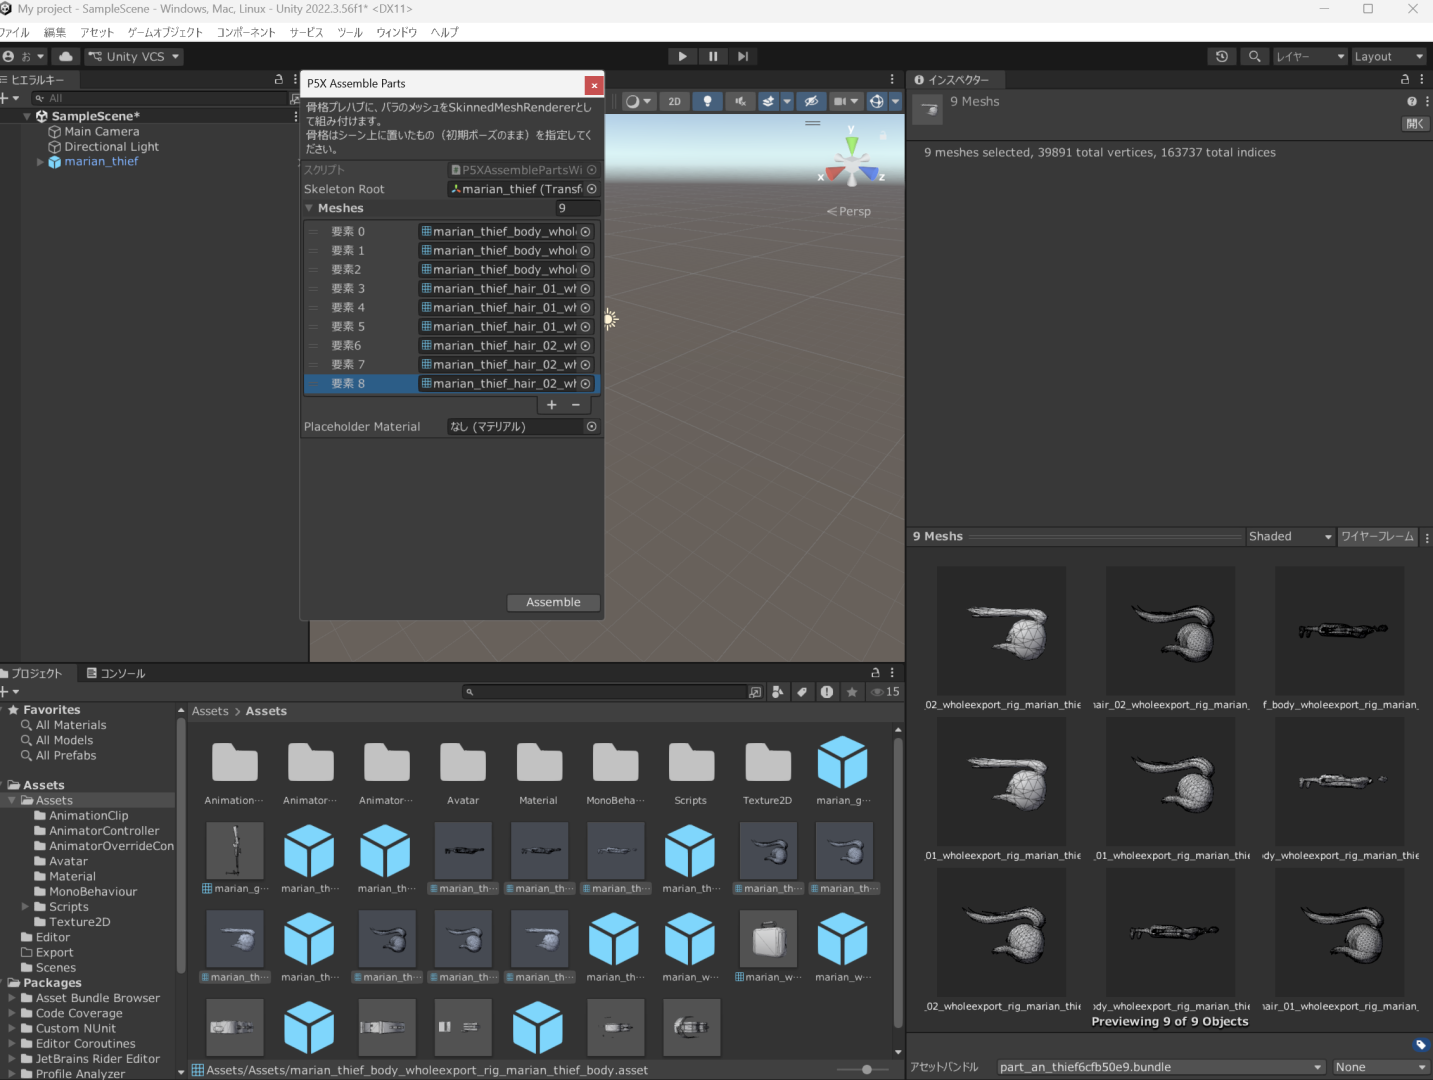Click Search by Label tag icon
The width and height of the screenshot is (1433, 1080).
pyautogui.click(x=802, y=692)
